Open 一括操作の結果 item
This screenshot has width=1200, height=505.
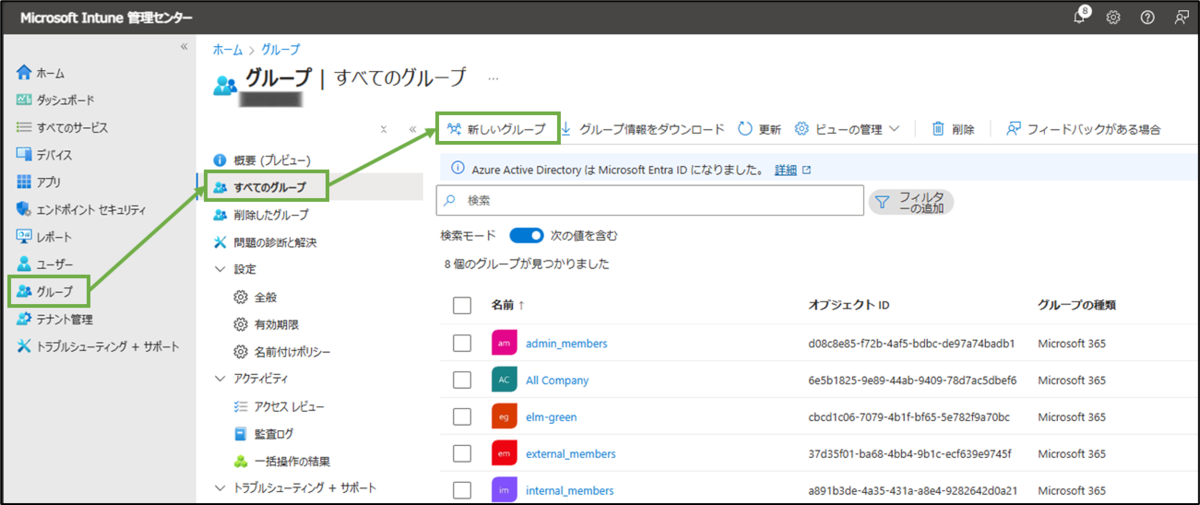pos(281,461)
